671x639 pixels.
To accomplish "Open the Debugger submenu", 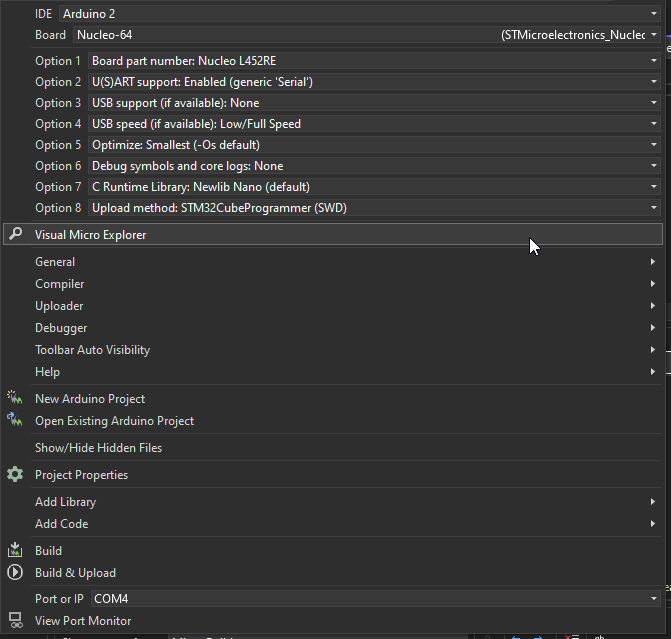I will click(x=333, y=328).
